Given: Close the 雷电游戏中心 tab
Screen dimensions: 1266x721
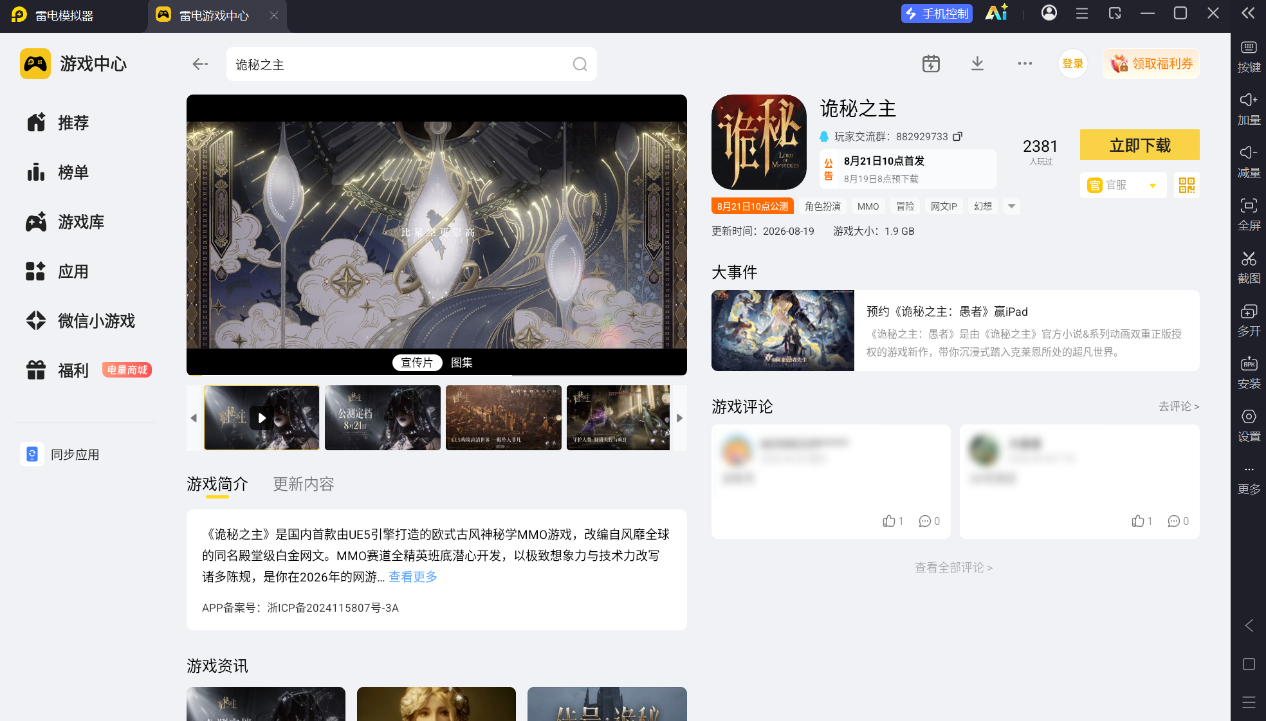Looking at the screenshot, I should (274, 16).
